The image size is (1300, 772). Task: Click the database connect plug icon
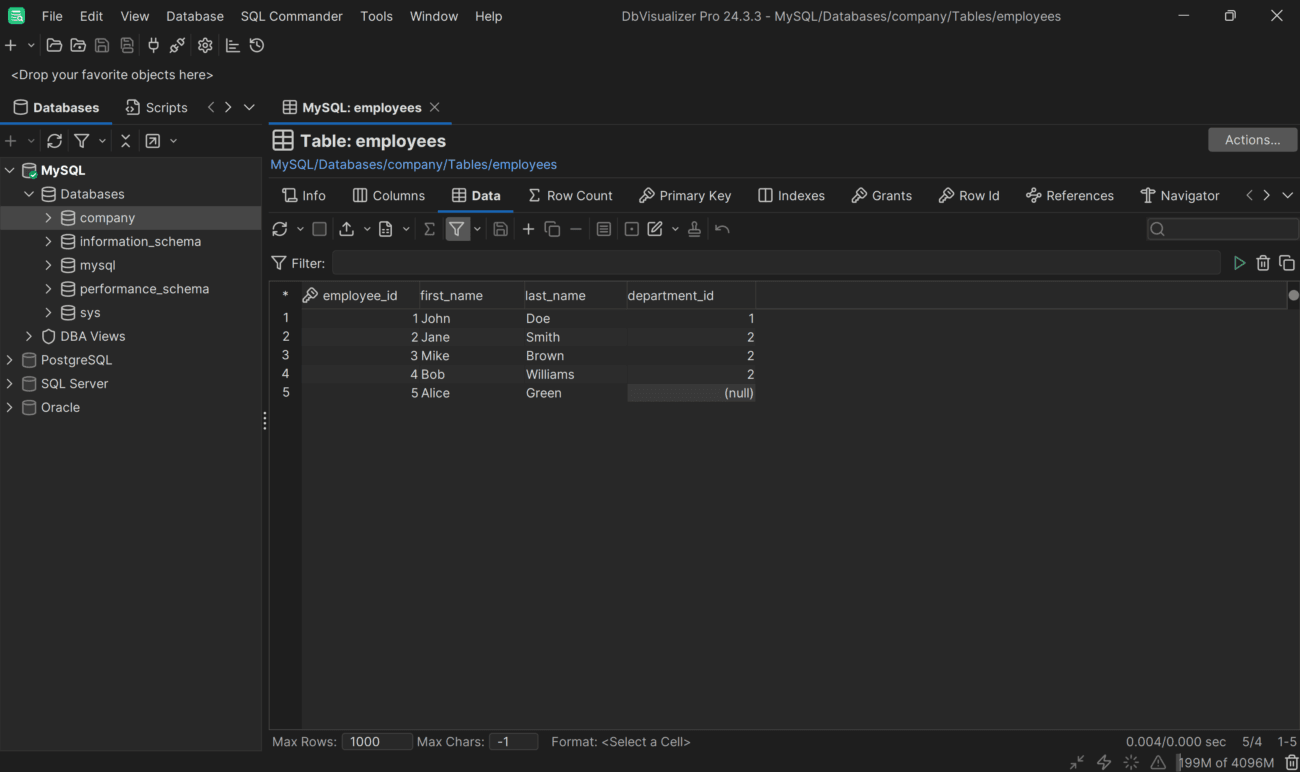click(x=153, y=45)
